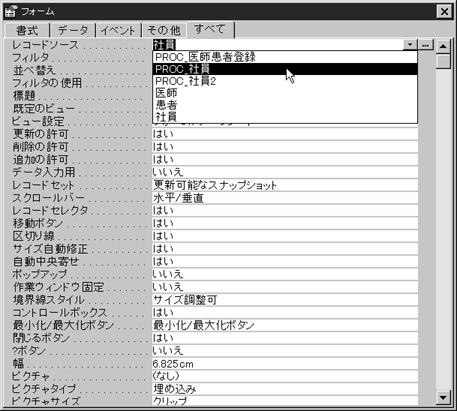Expand the レコードソース dropdown arrow
The width and height of the screenshot is (457, 411).
tap(410, 45)
